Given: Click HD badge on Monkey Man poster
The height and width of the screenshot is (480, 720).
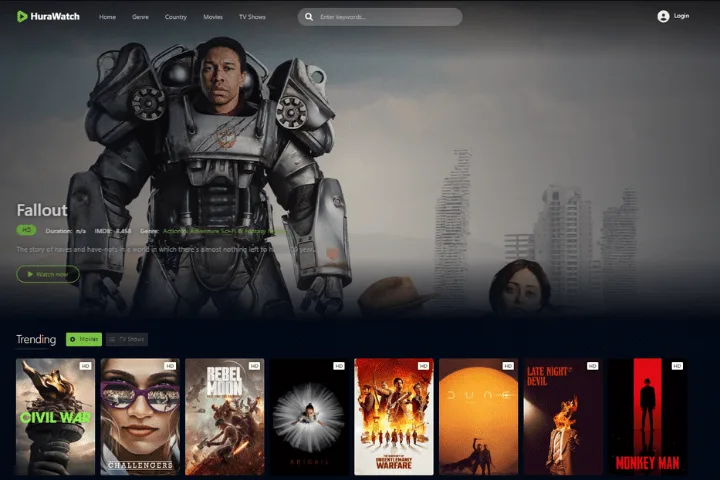Looking at the screenshot, I should point(677,366).
